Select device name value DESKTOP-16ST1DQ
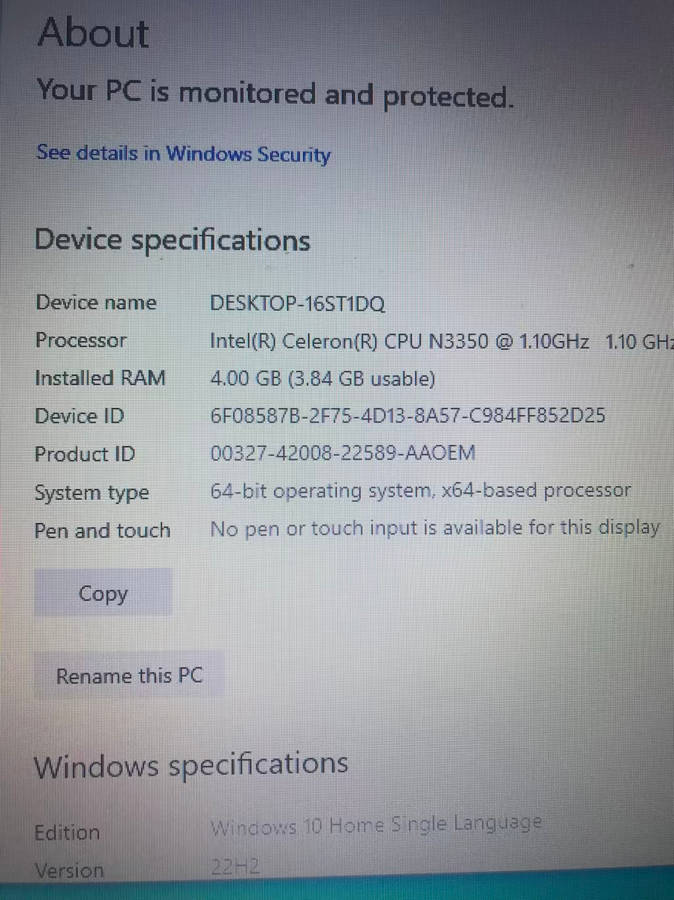Screen dimensions: 674x900 [x=297, y=303]
